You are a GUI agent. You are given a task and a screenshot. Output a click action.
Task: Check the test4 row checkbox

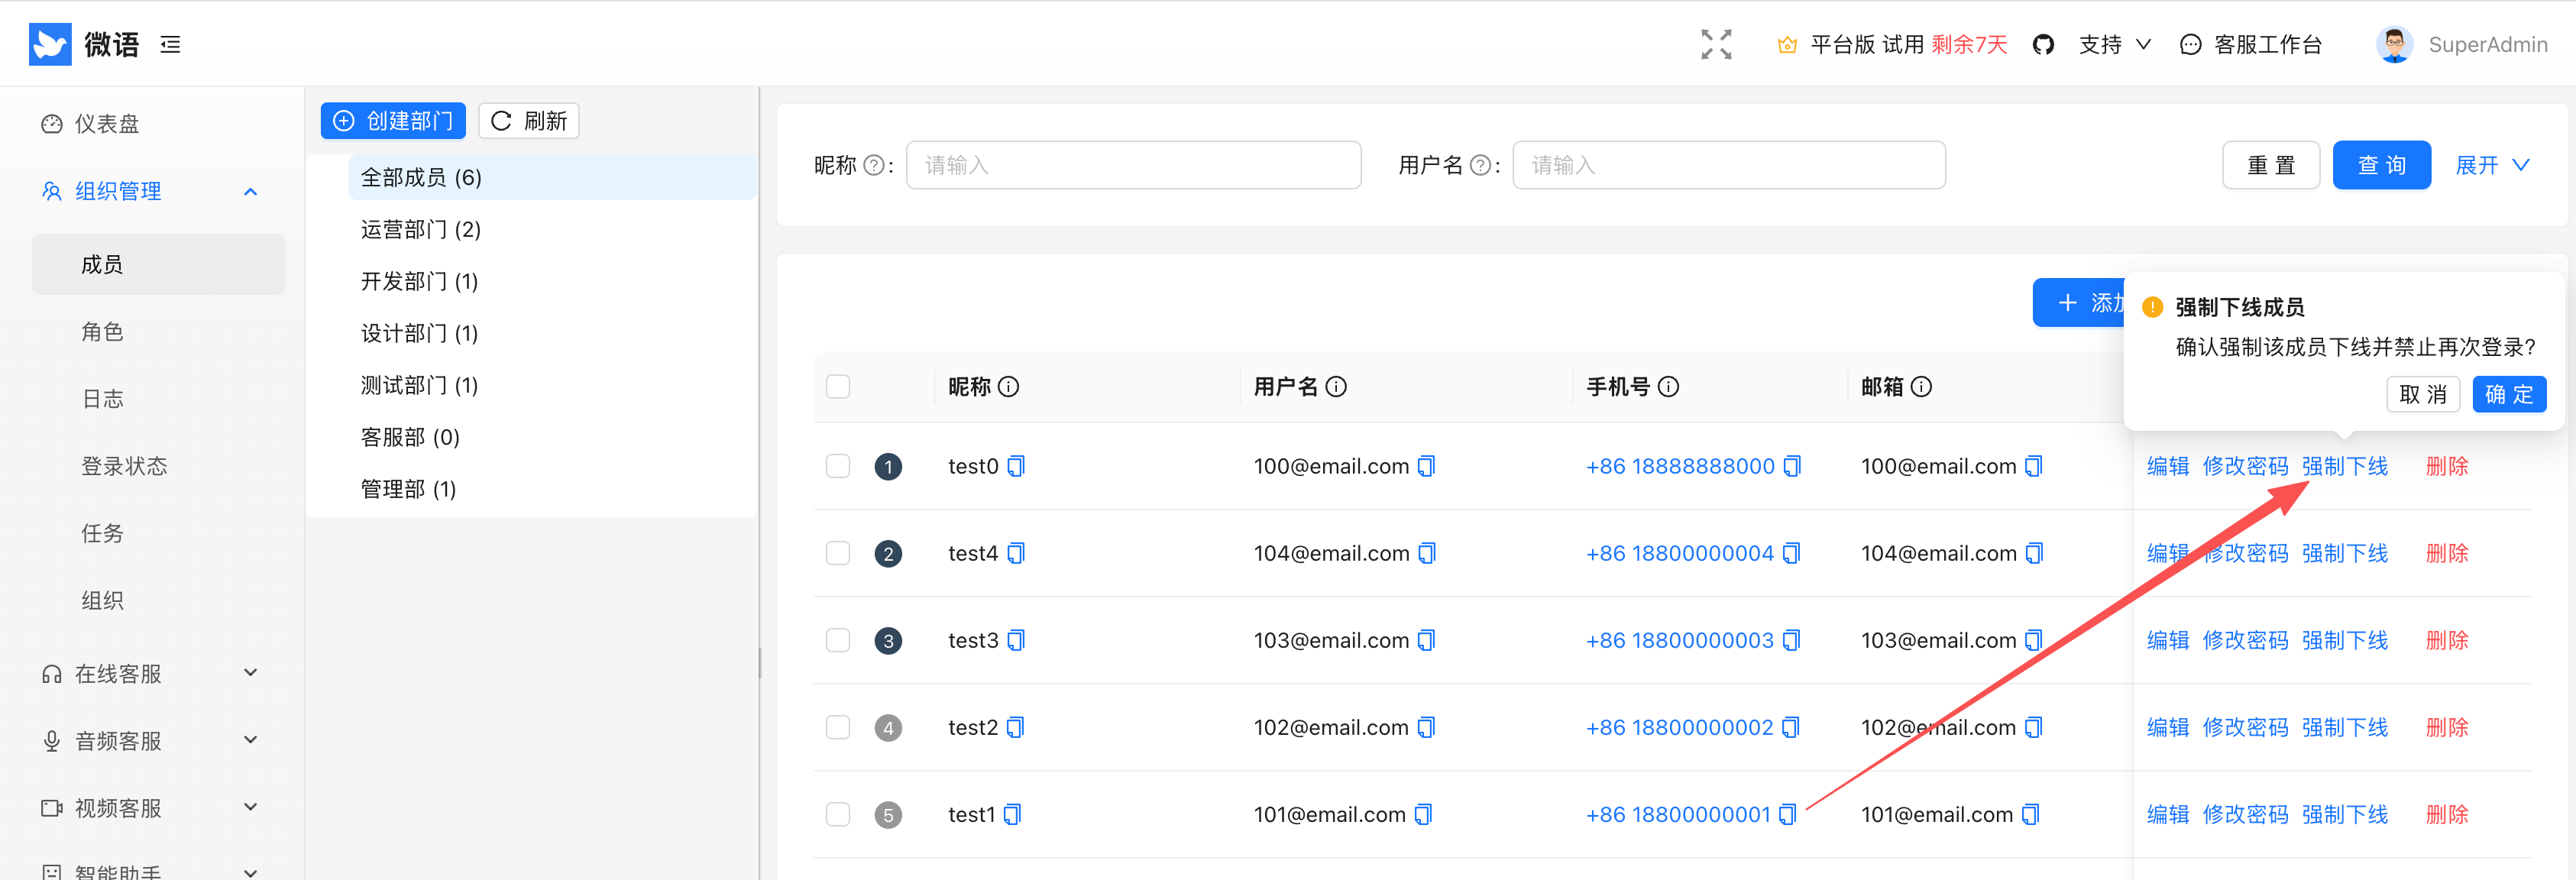pyautogui.click(x=838, y=553)
